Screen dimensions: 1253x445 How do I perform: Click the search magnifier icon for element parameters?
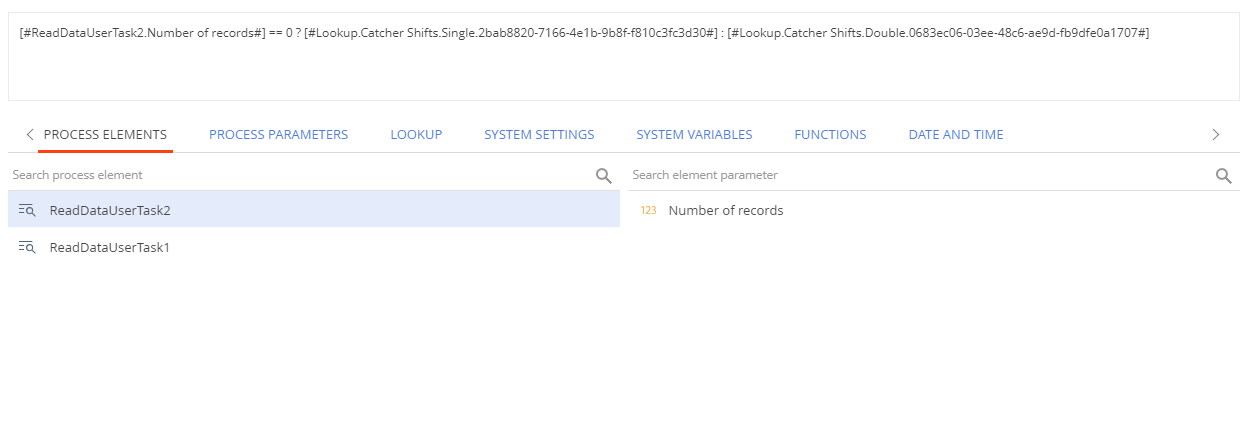(x=1223, y=176)
